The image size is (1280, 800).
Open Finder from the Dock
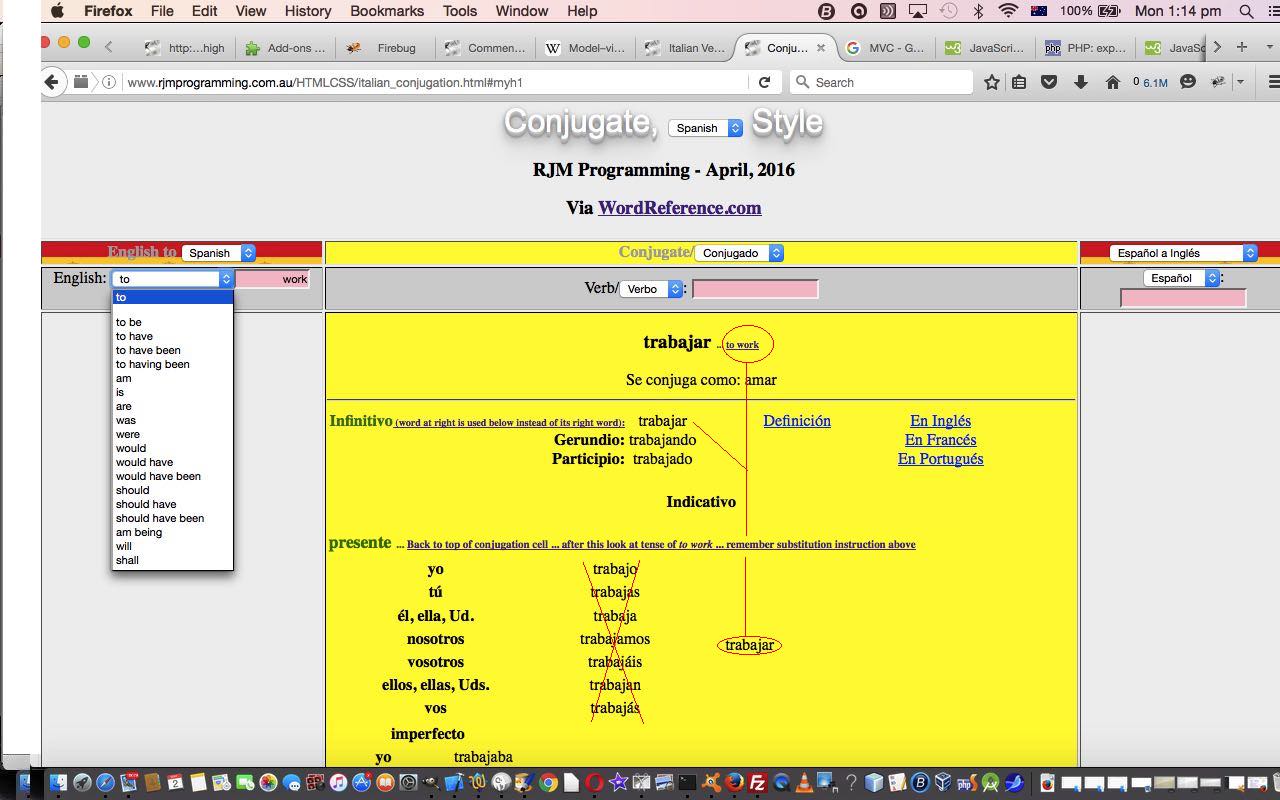pos(58,783)
